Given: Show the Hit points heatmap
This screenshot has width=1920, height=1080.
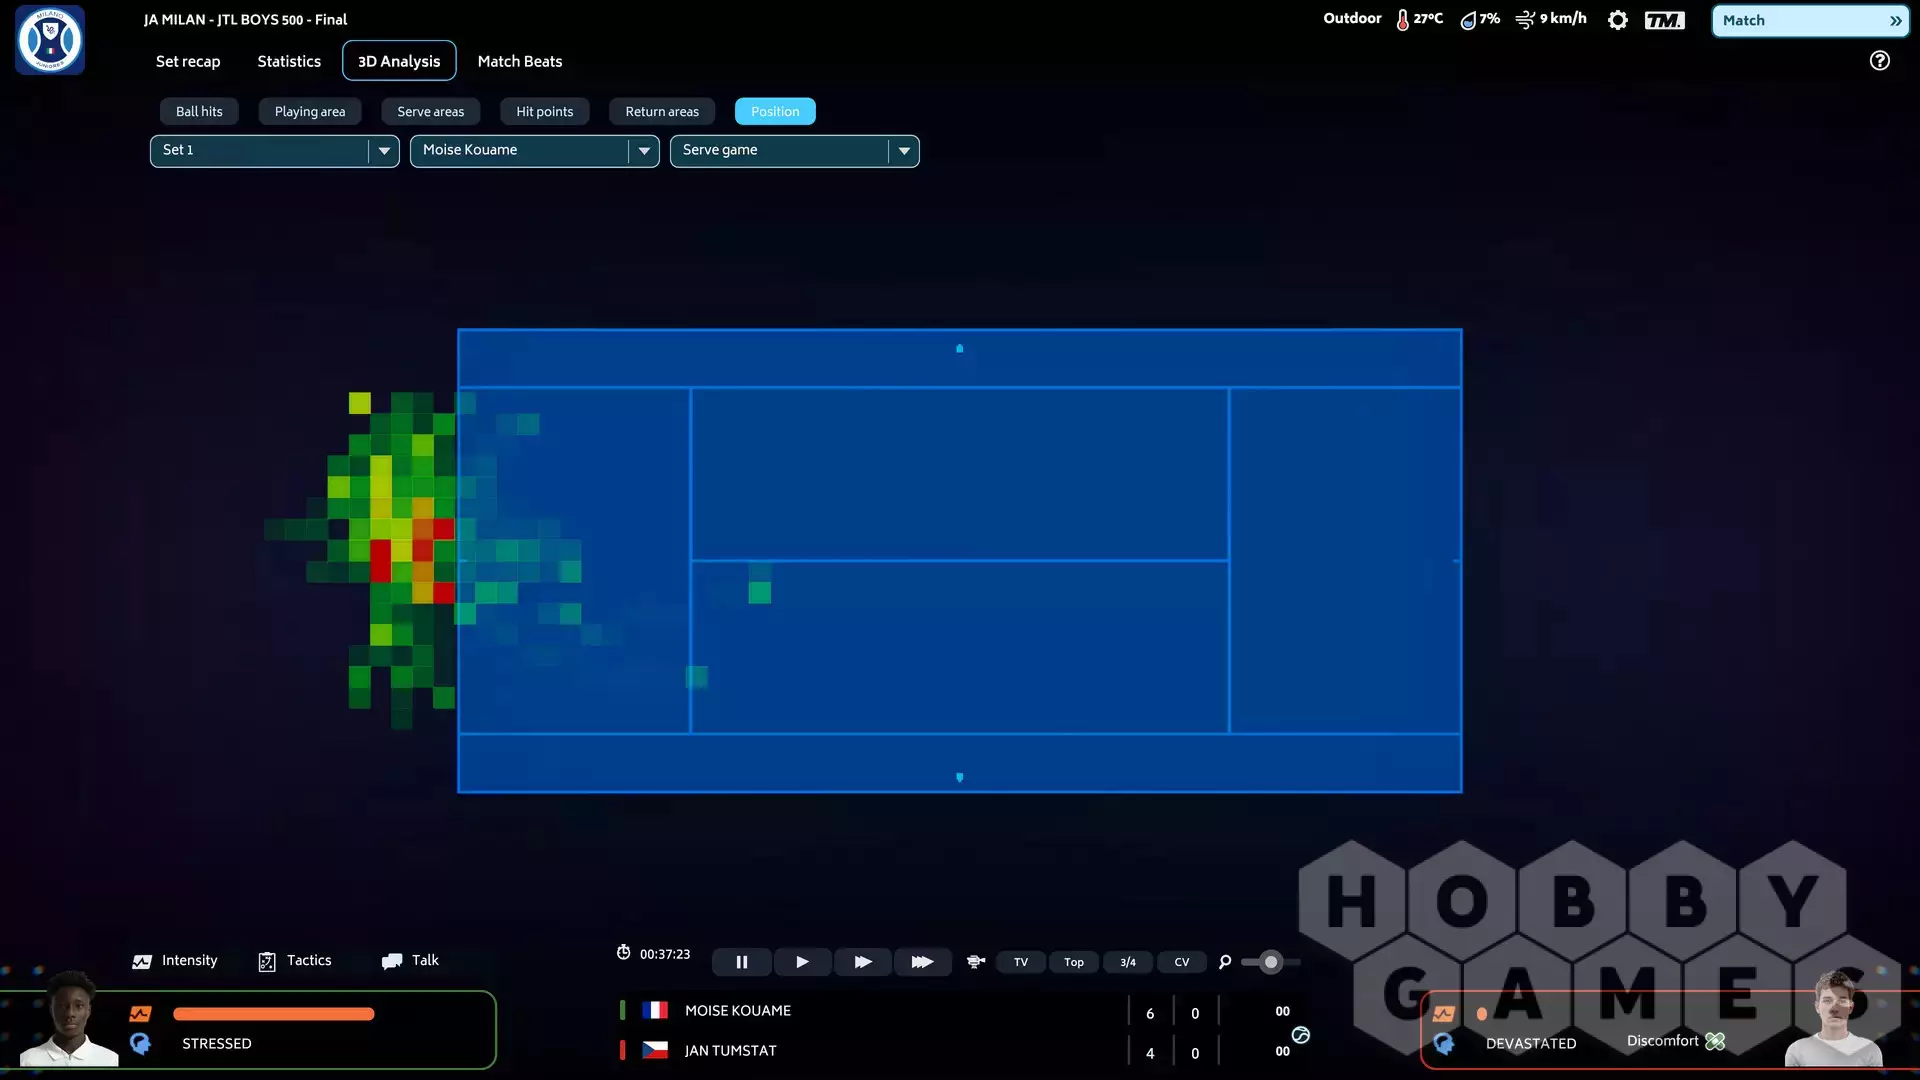Looking at the screenshot, I should click(544, 111).
